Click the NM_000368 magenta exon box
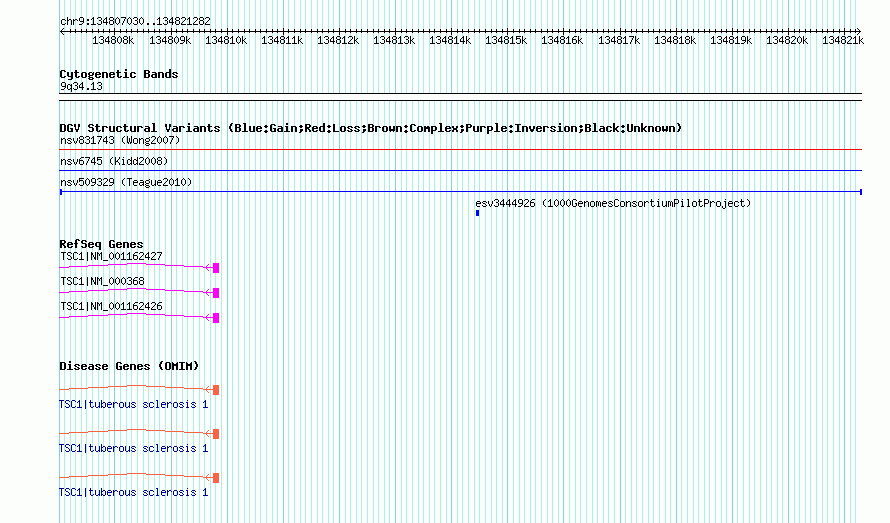Screen dimensions: 890x523 pyautogui.click(x=216, y=292)
